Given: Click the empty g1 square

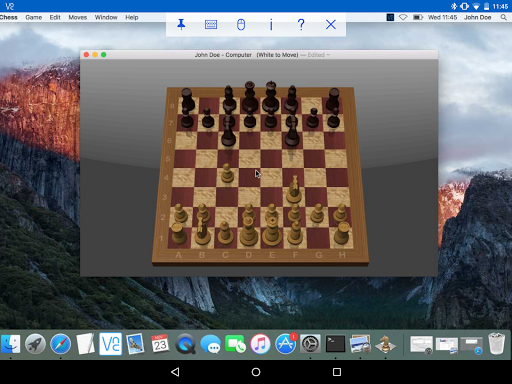Looking at the screenshot, I should [318, 238].
